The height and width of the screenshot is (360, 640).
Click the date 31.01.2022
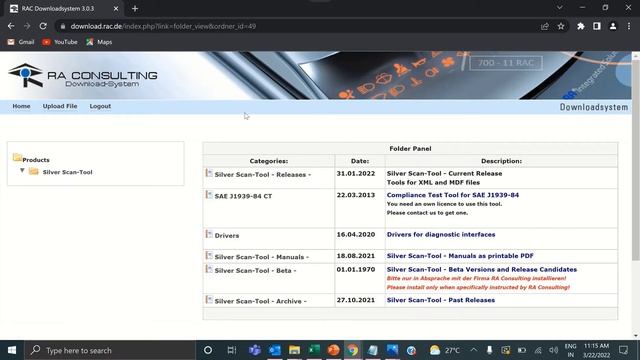[x=356, y=173]
